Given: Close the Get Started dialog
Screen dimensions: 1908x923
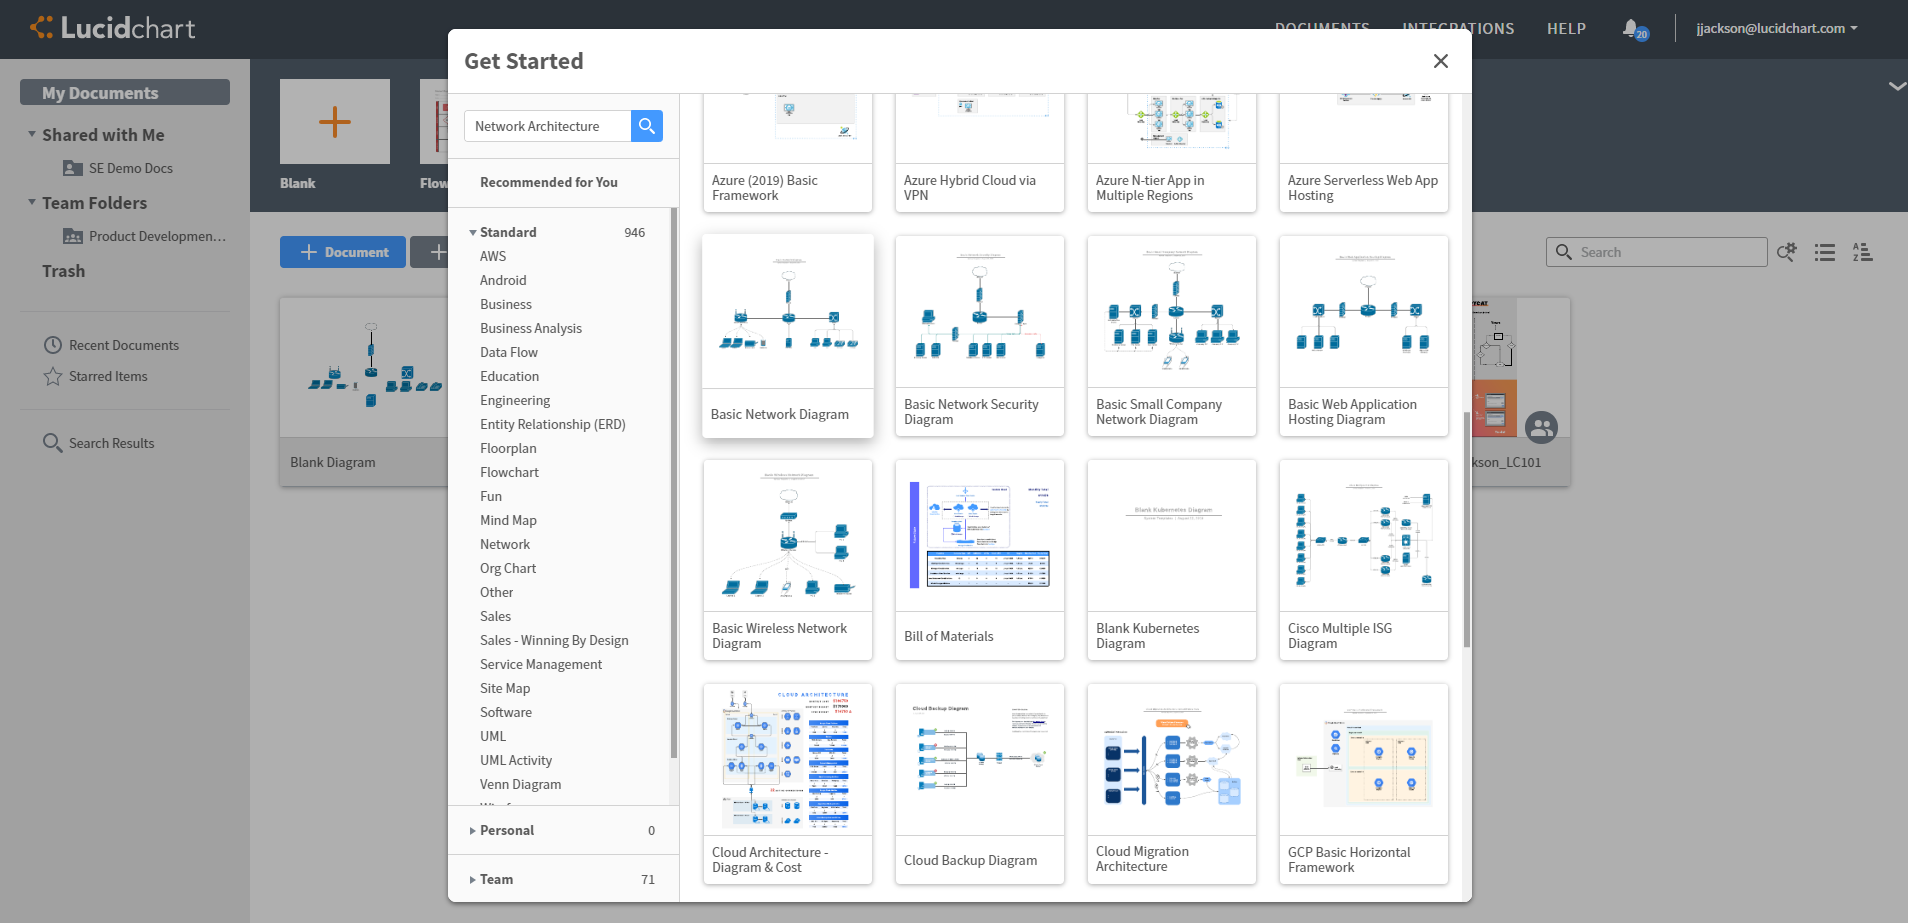Looking at the screenshot, I should (x=1440, y=61).
